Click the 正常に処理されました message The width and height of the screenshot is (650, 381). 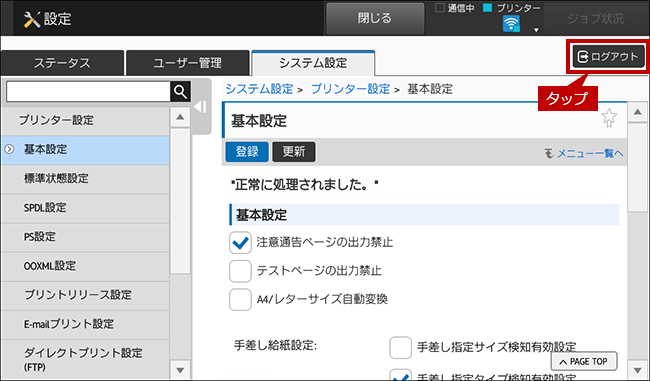pyautogui.click(x=304, y=185)
